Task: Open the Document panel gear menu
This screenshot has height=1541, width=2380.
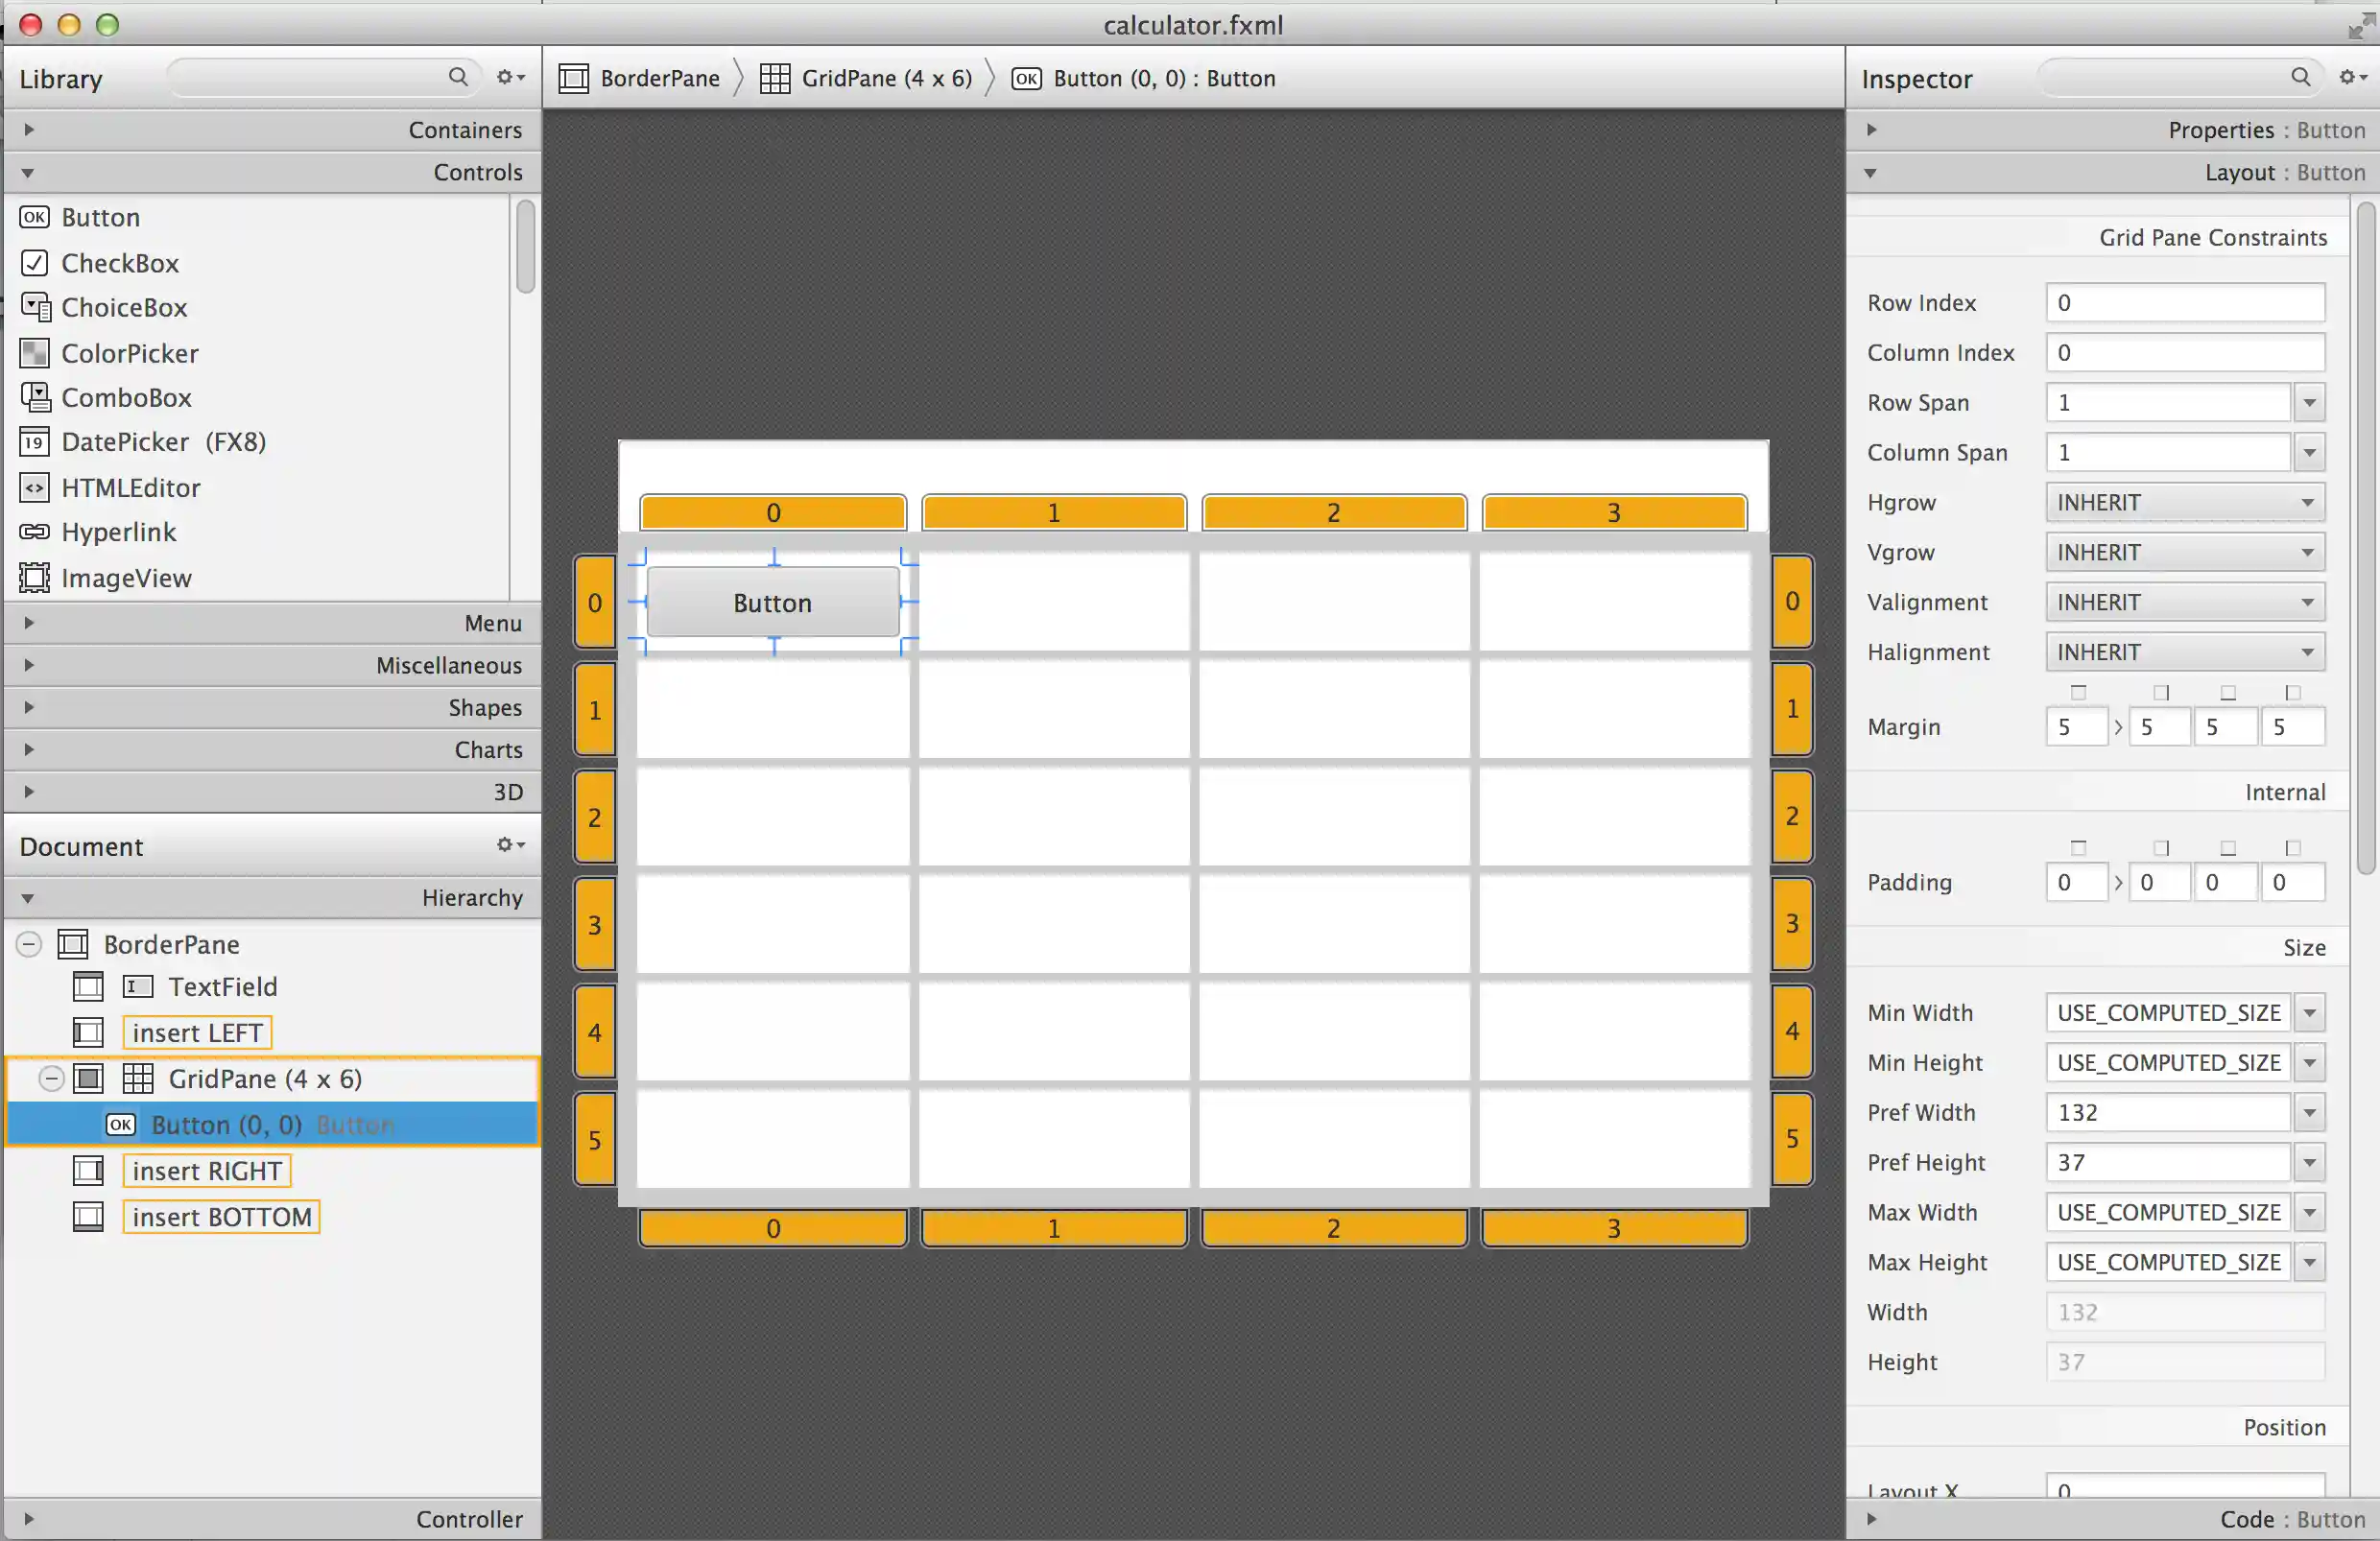Action: 510,845
